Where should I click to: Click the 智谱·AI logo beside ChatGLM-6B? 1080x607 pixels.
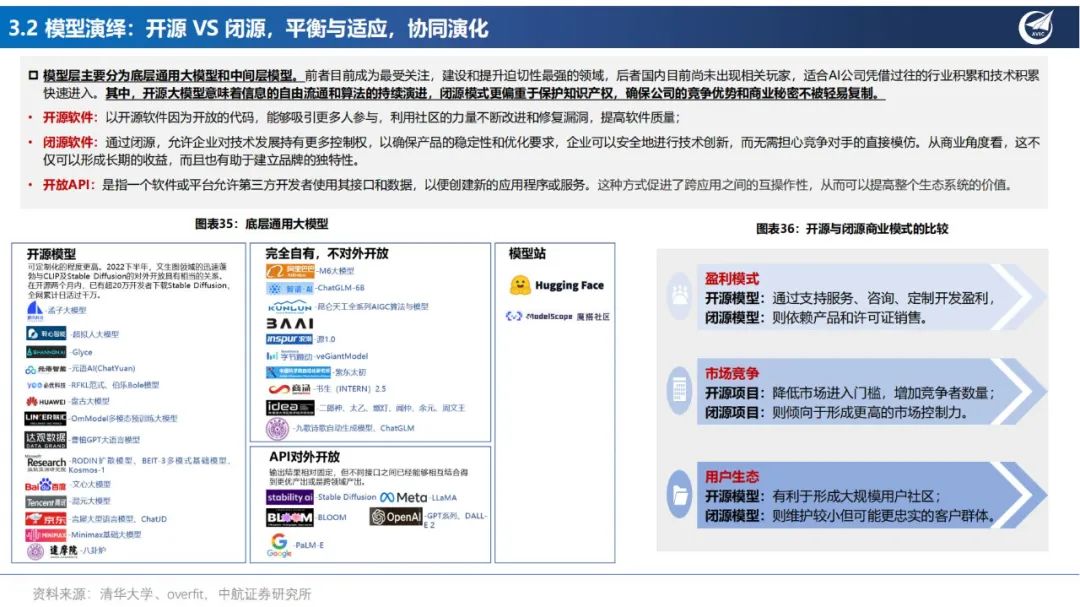pos(290,288)
